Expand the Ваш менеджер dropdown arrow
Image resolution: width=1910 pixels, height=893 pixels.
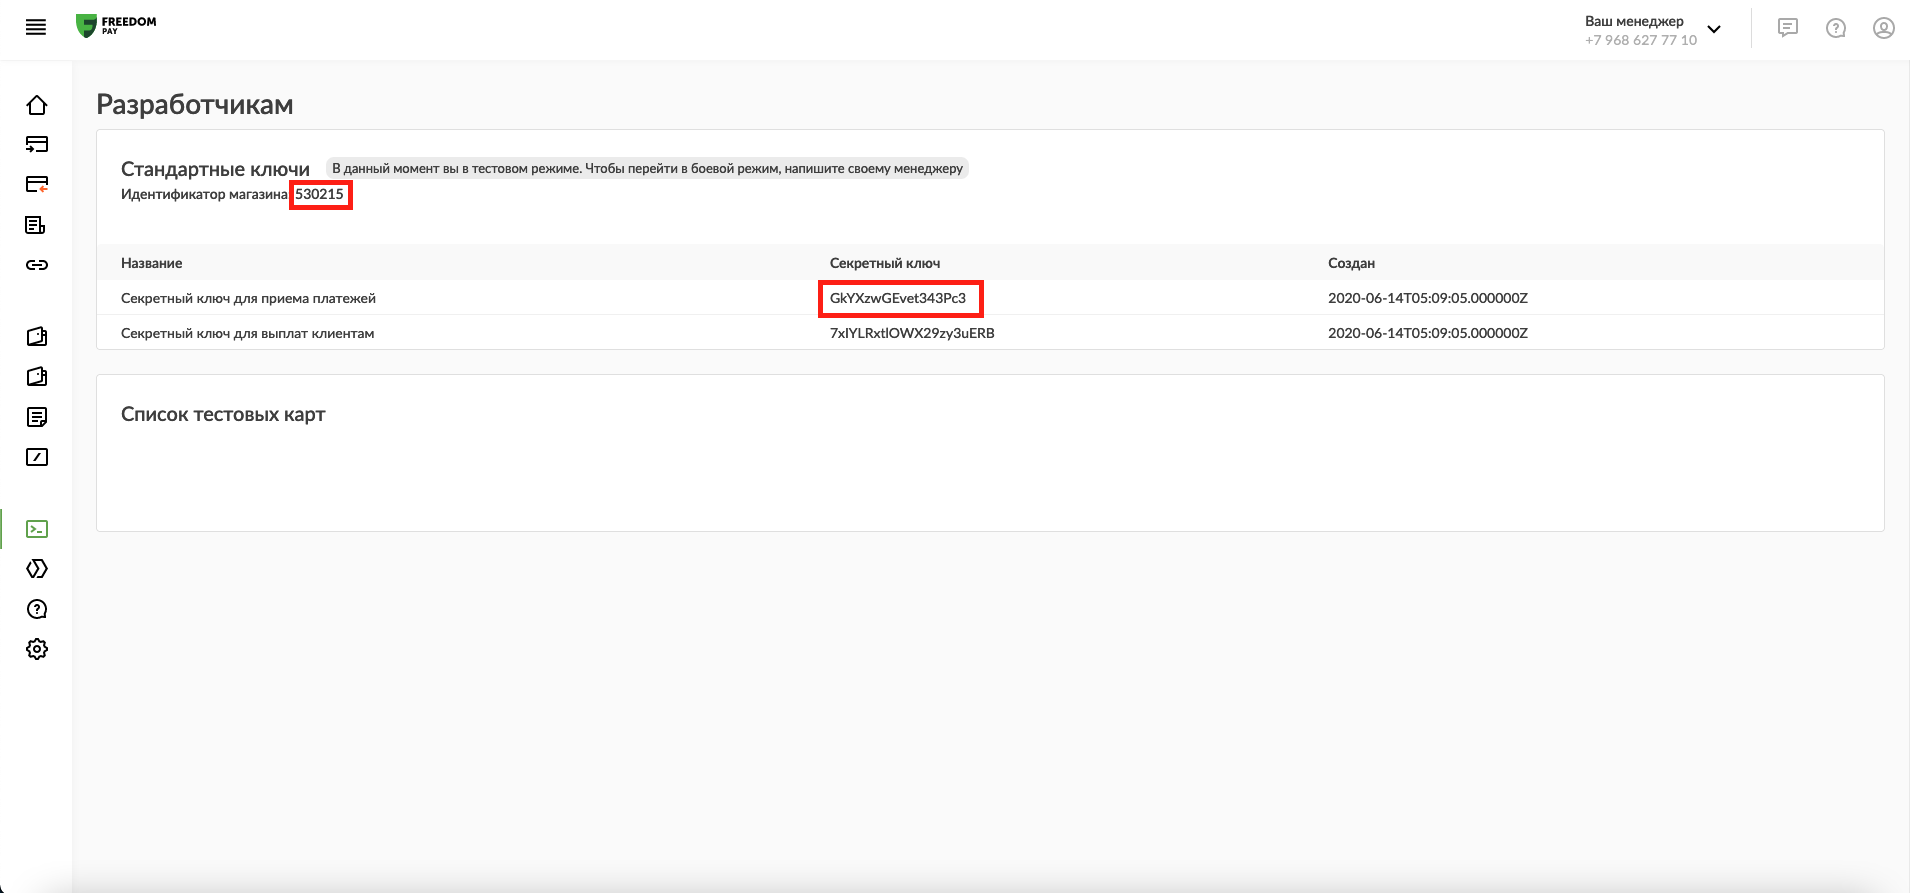coord(1714,30)
